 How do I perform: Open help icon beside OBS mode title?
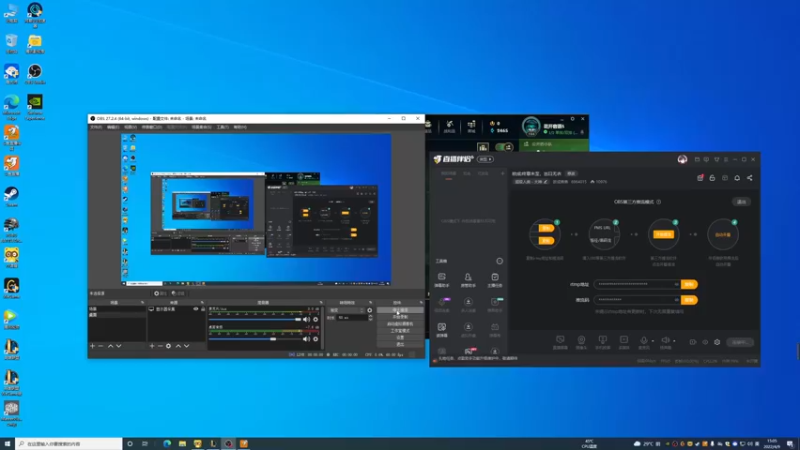659,202
